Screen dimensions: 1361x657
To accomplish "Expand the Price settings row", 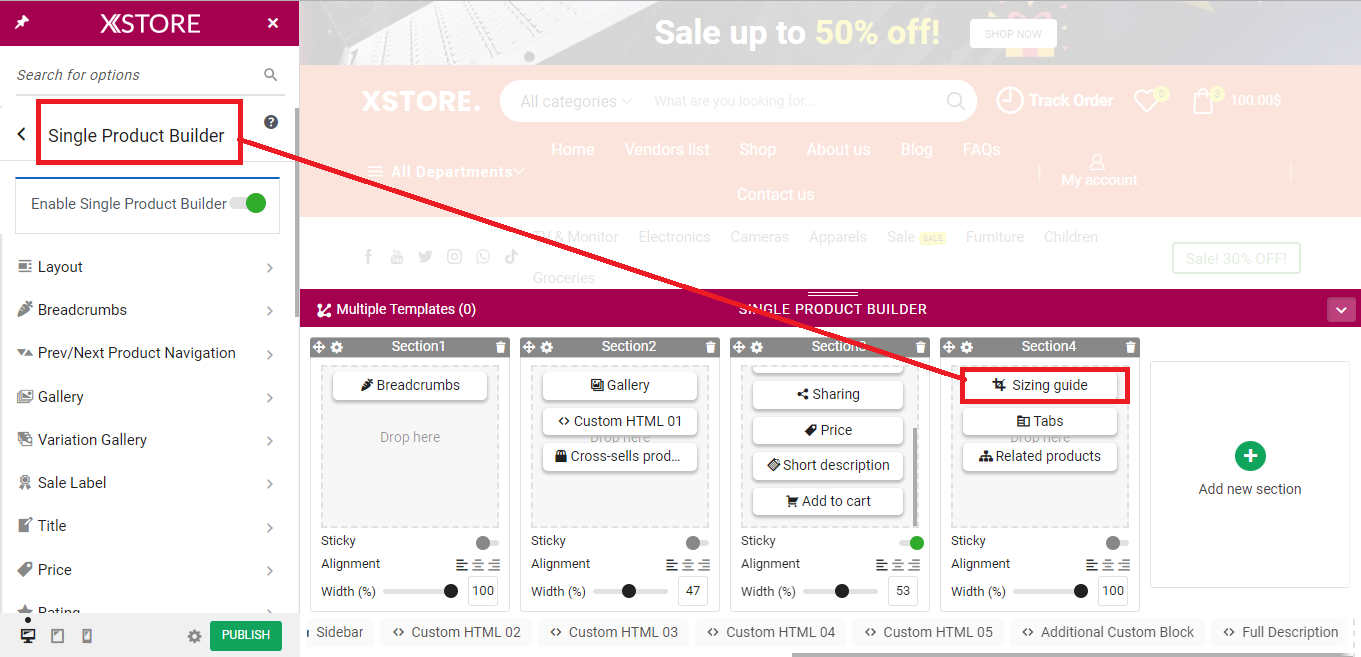I will (x=147, y=570).
